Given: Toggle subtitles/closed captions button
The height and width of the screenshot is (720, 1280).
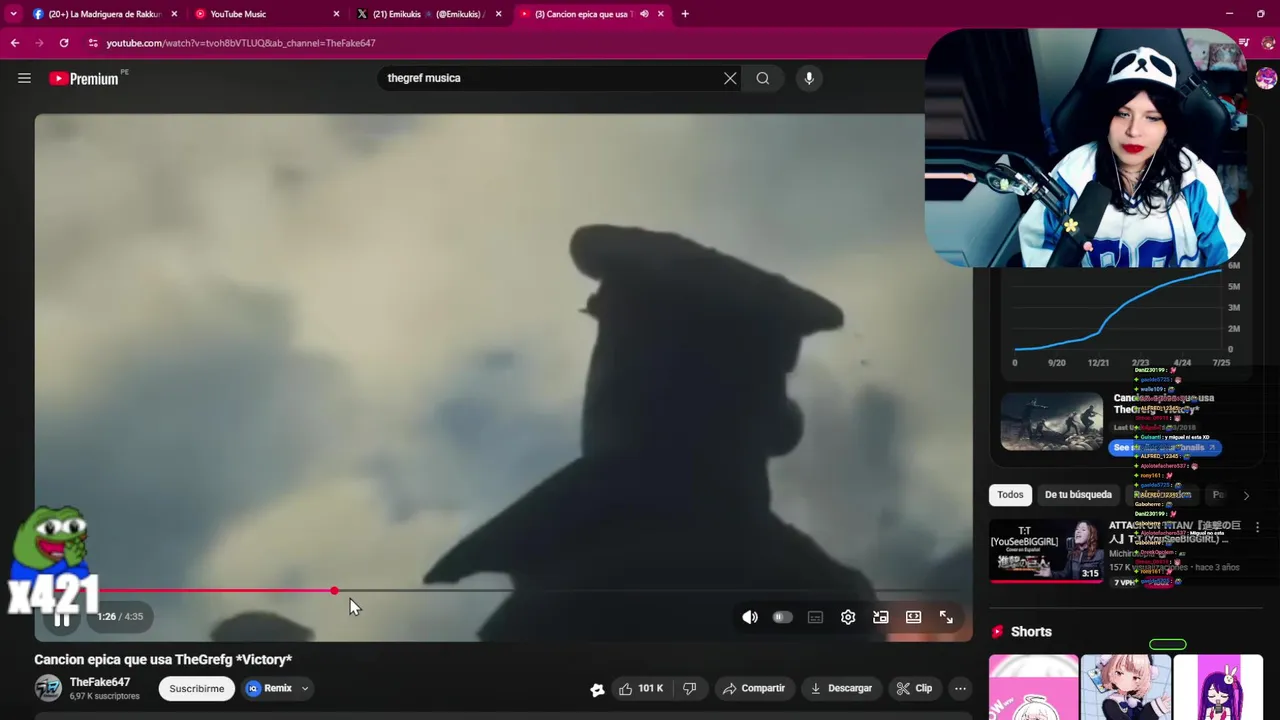Looking at the screenshot, I should [815, 617].
